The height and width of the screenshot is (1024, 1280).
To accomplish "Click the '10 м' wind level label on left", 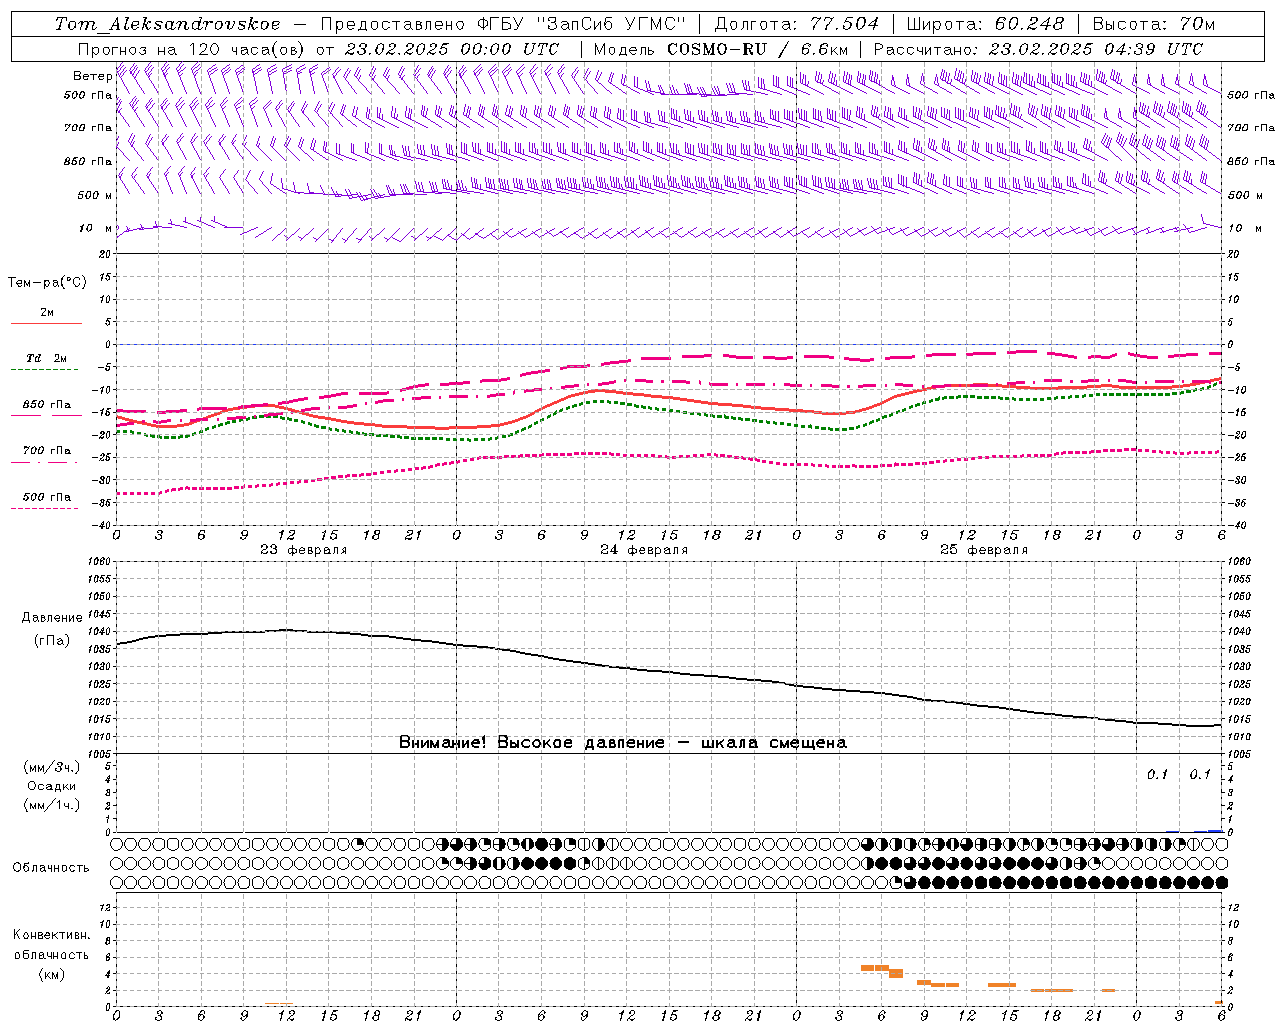I will (96, 228).
